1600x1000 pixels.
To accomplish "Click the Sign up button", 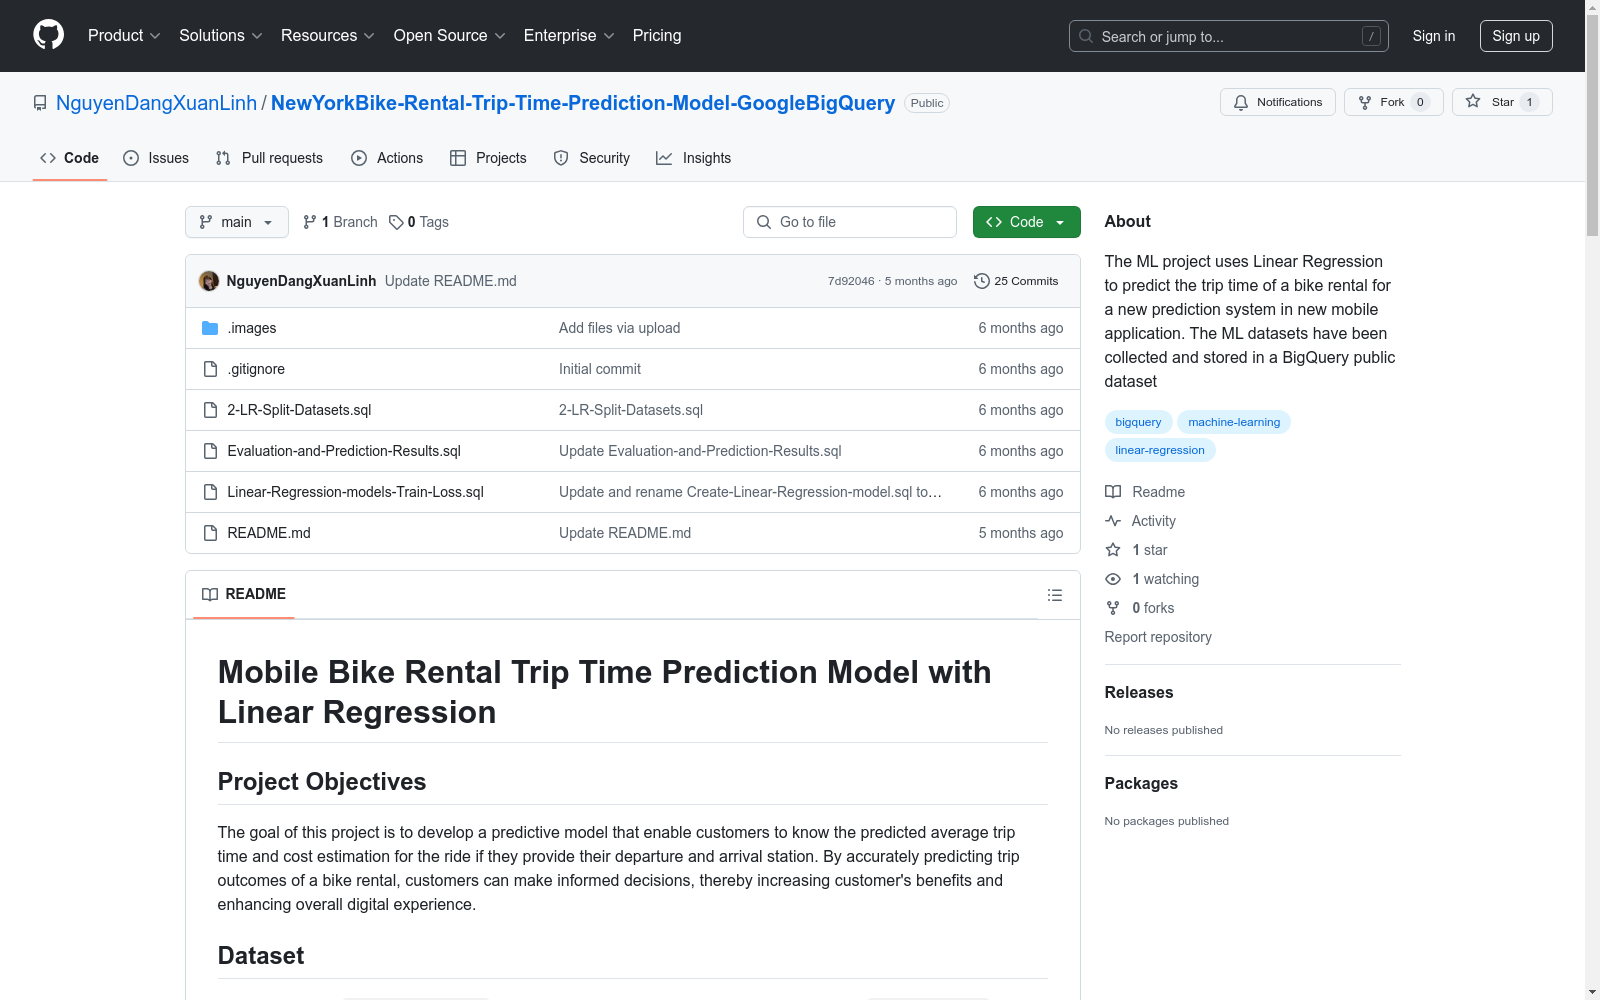I will pos(1516,36).
